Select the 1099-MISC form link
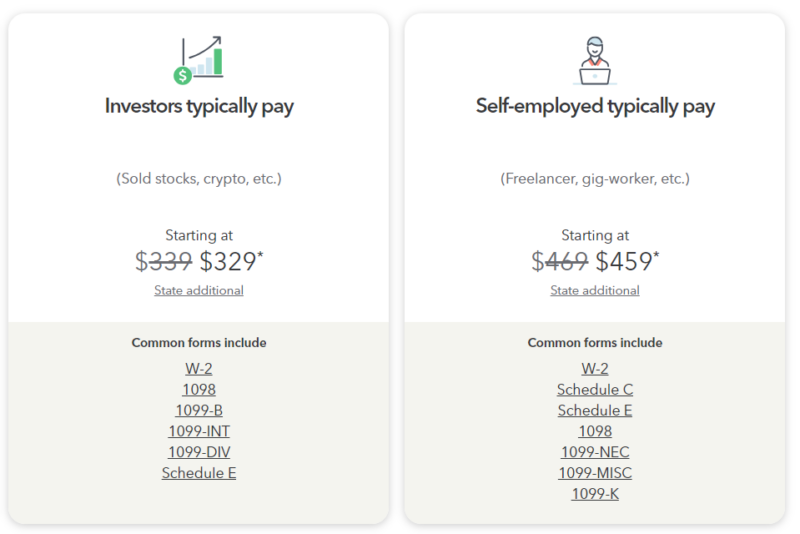The image size is (800, 534). pyautogui.click(x=595, y=473)
